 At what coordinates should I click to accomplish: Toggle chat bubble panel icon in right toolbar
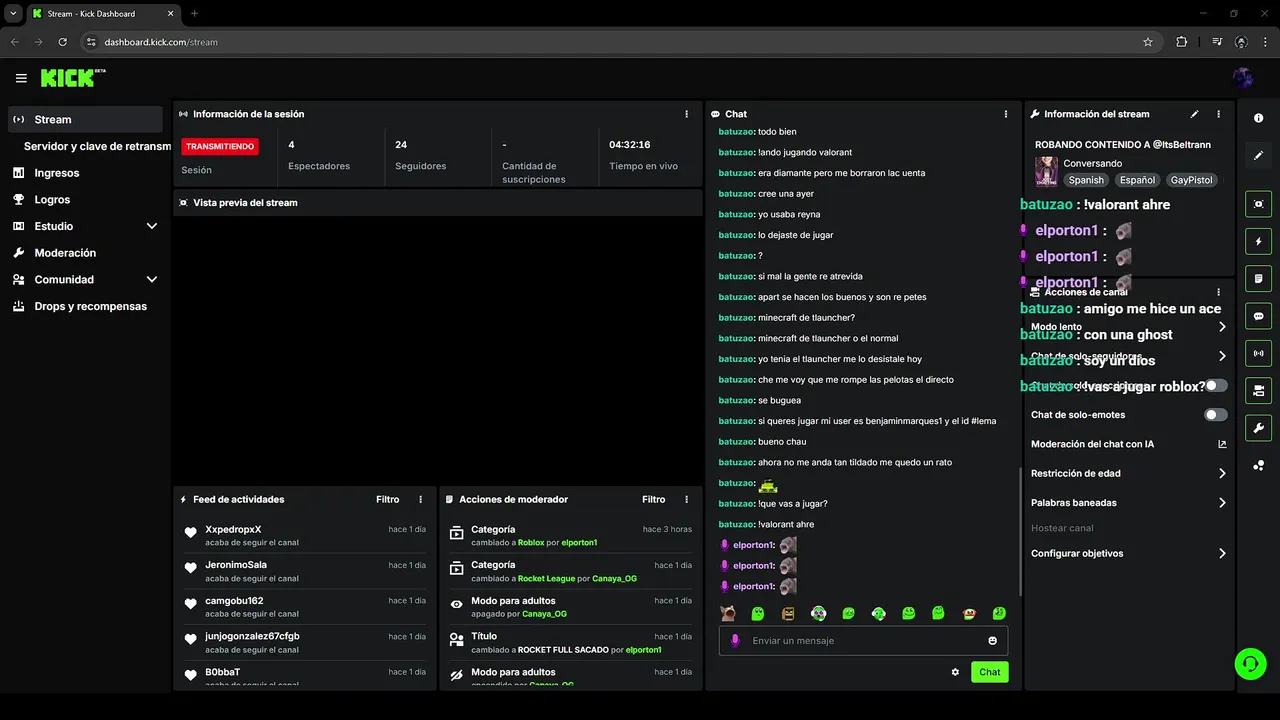coord(1258,316)
